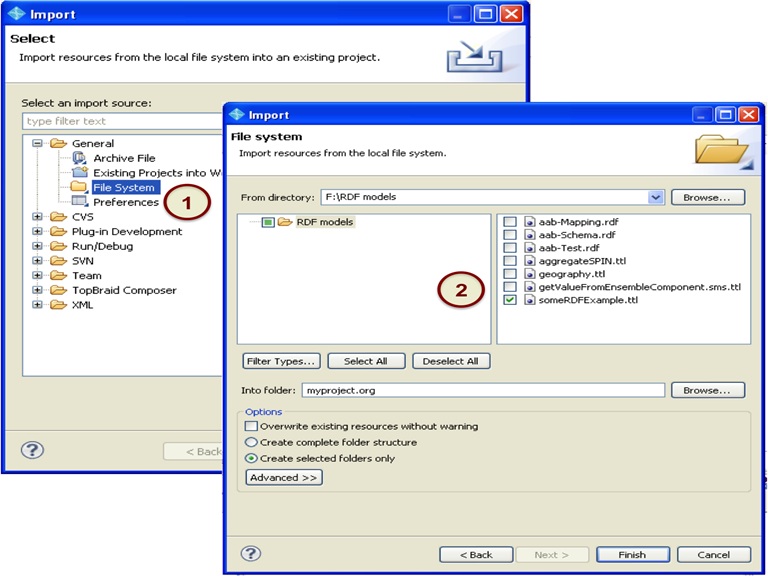This screenshot has height=576, width=768.
Task: Click the Archive File icon
Action: (x=80, y=158)
